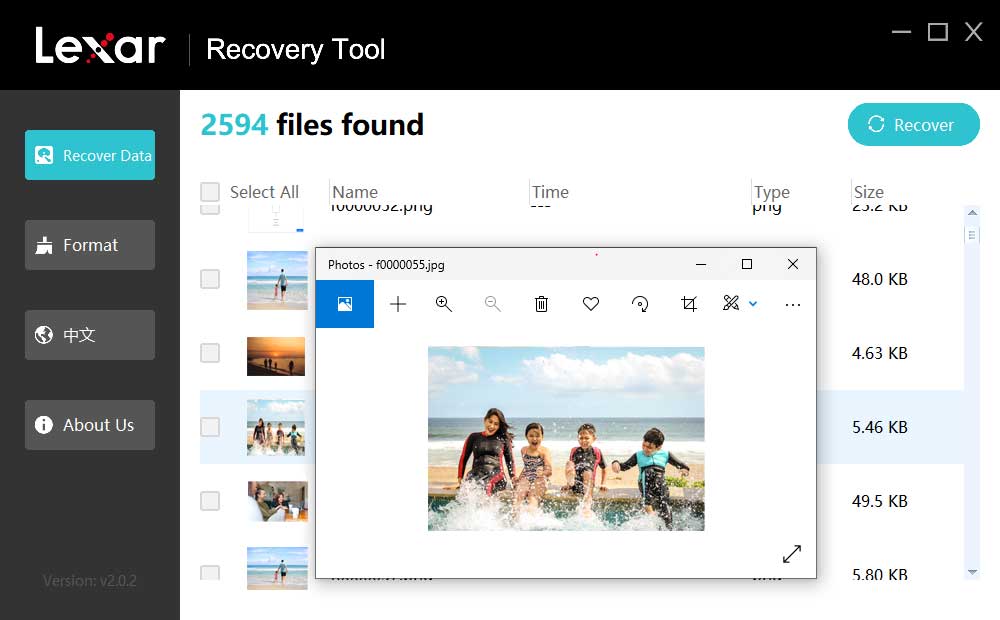Minimize the Lexar Recovery Tool window

[901, 31]
